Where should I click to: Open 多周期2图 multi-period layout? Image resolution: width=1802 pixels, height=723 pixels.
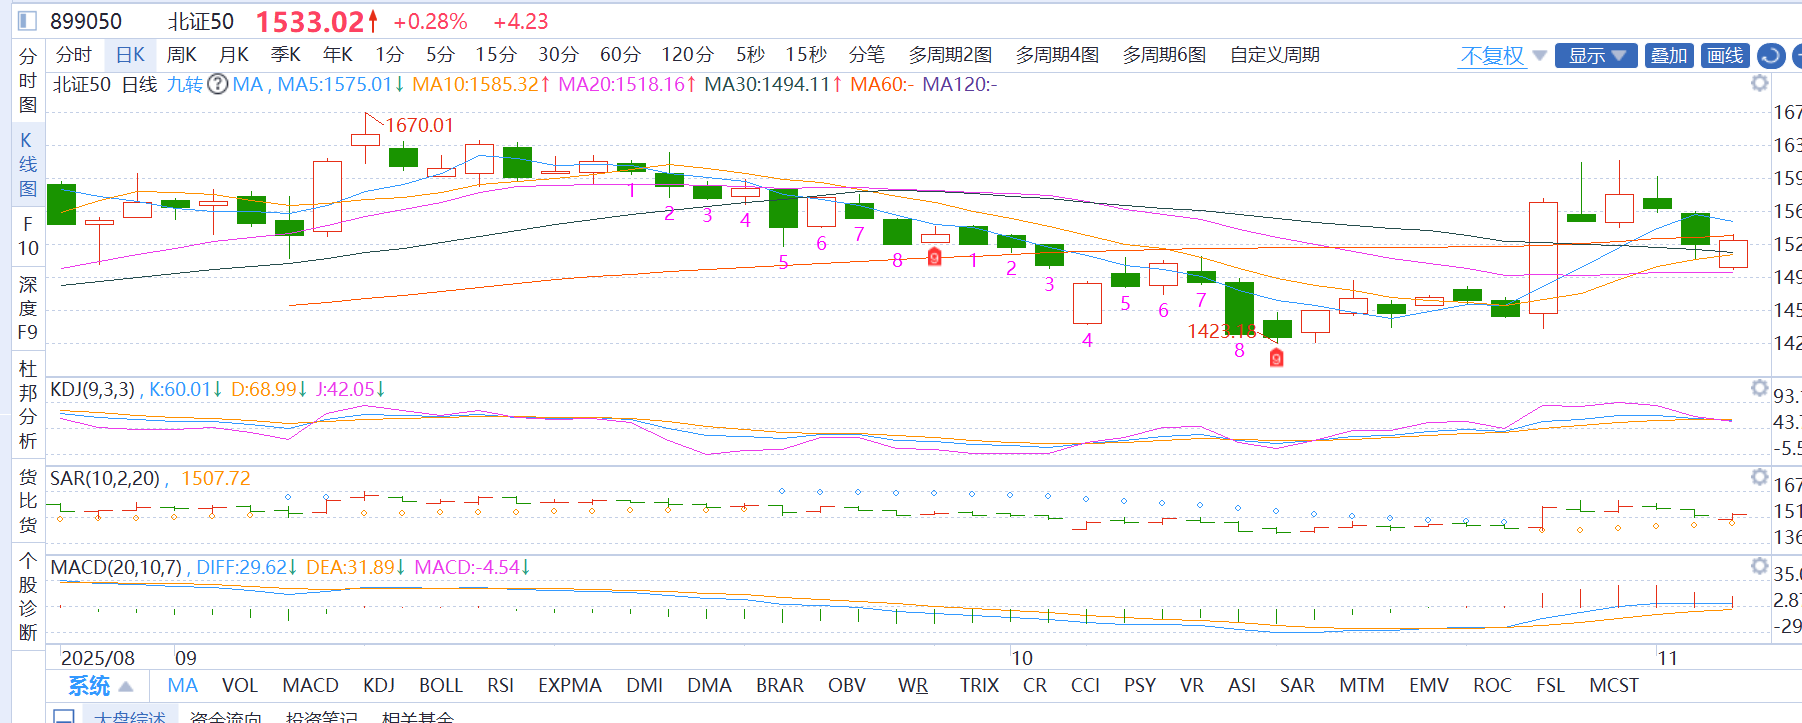tap(951, 55)
